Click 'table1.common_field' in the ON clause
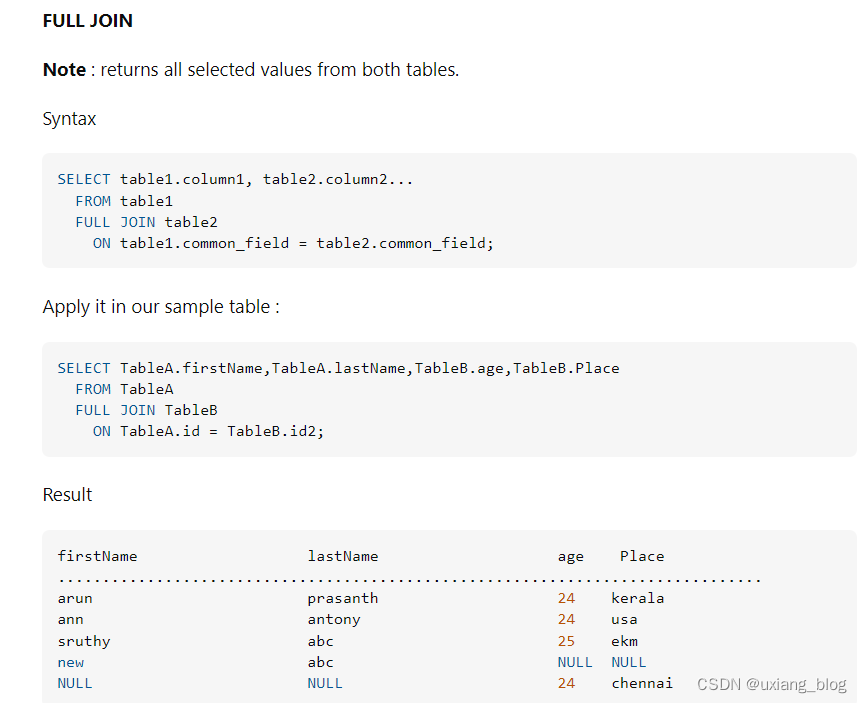This screenshot has height=703, width=862. click(x=205, y=243)
